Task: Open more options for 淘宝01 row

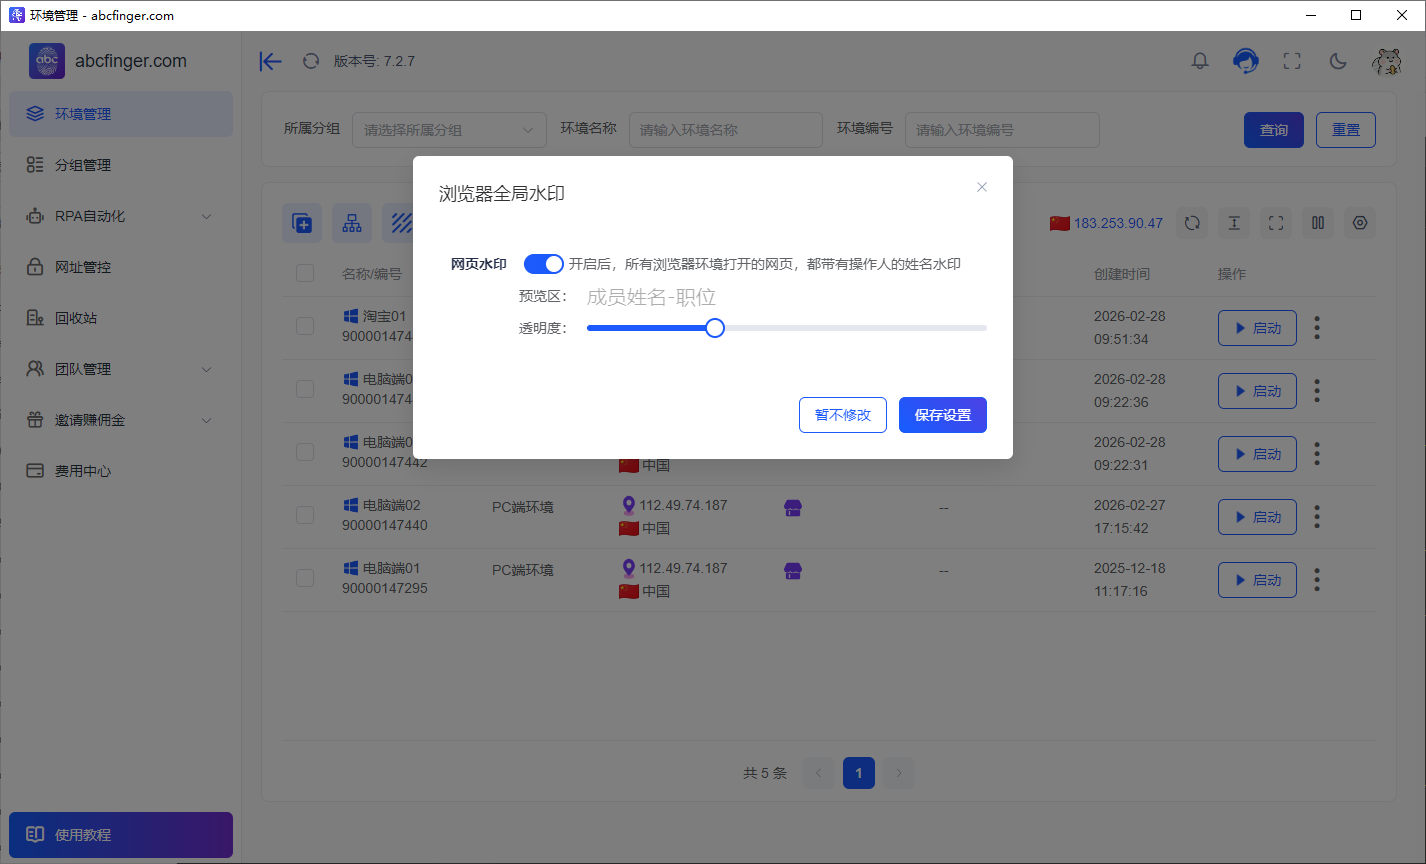Action: (x=1317, y=328)
